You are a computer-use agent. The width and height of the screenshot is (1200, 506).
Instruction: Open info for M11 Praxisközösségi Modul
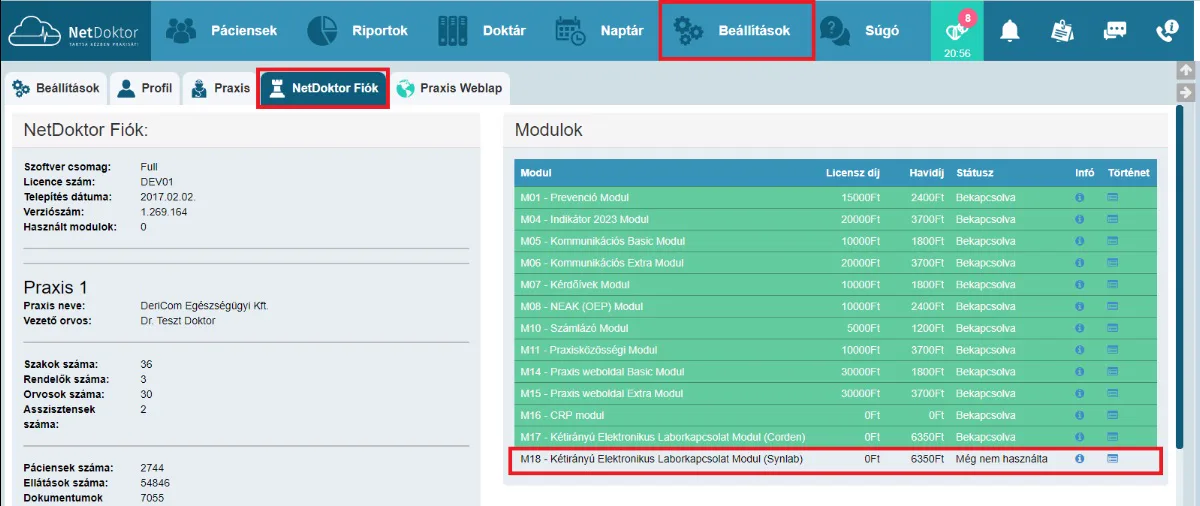1080,350
